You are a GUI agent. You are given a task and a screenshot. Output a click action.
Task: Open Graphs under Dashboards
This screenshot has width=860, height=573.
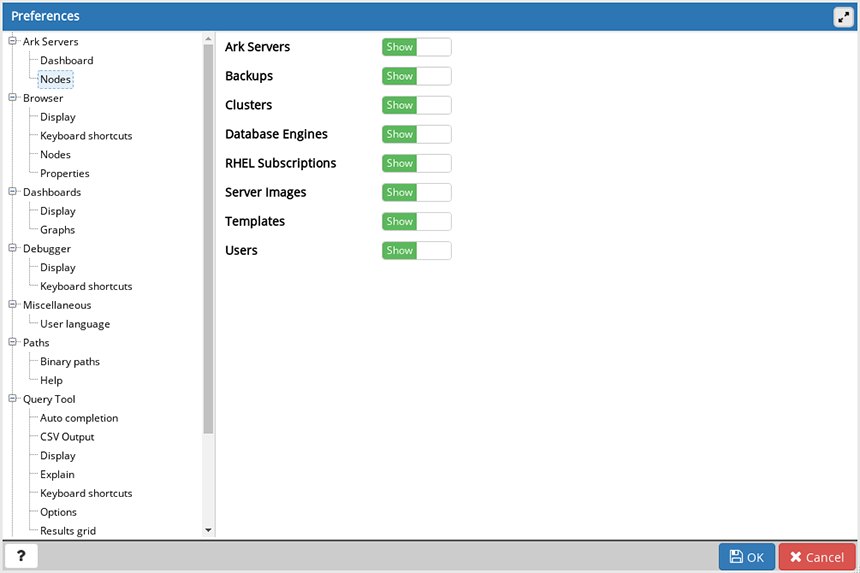point(58,230)
